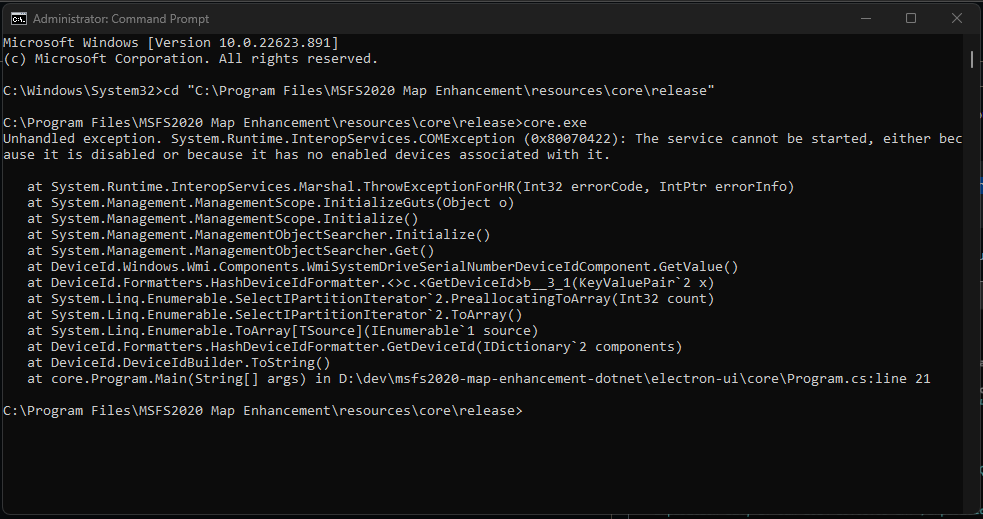The width and height of the screenshot is (983, 519).
Task: Close the Administrator Command Prompt window
Action: point(957,18)
